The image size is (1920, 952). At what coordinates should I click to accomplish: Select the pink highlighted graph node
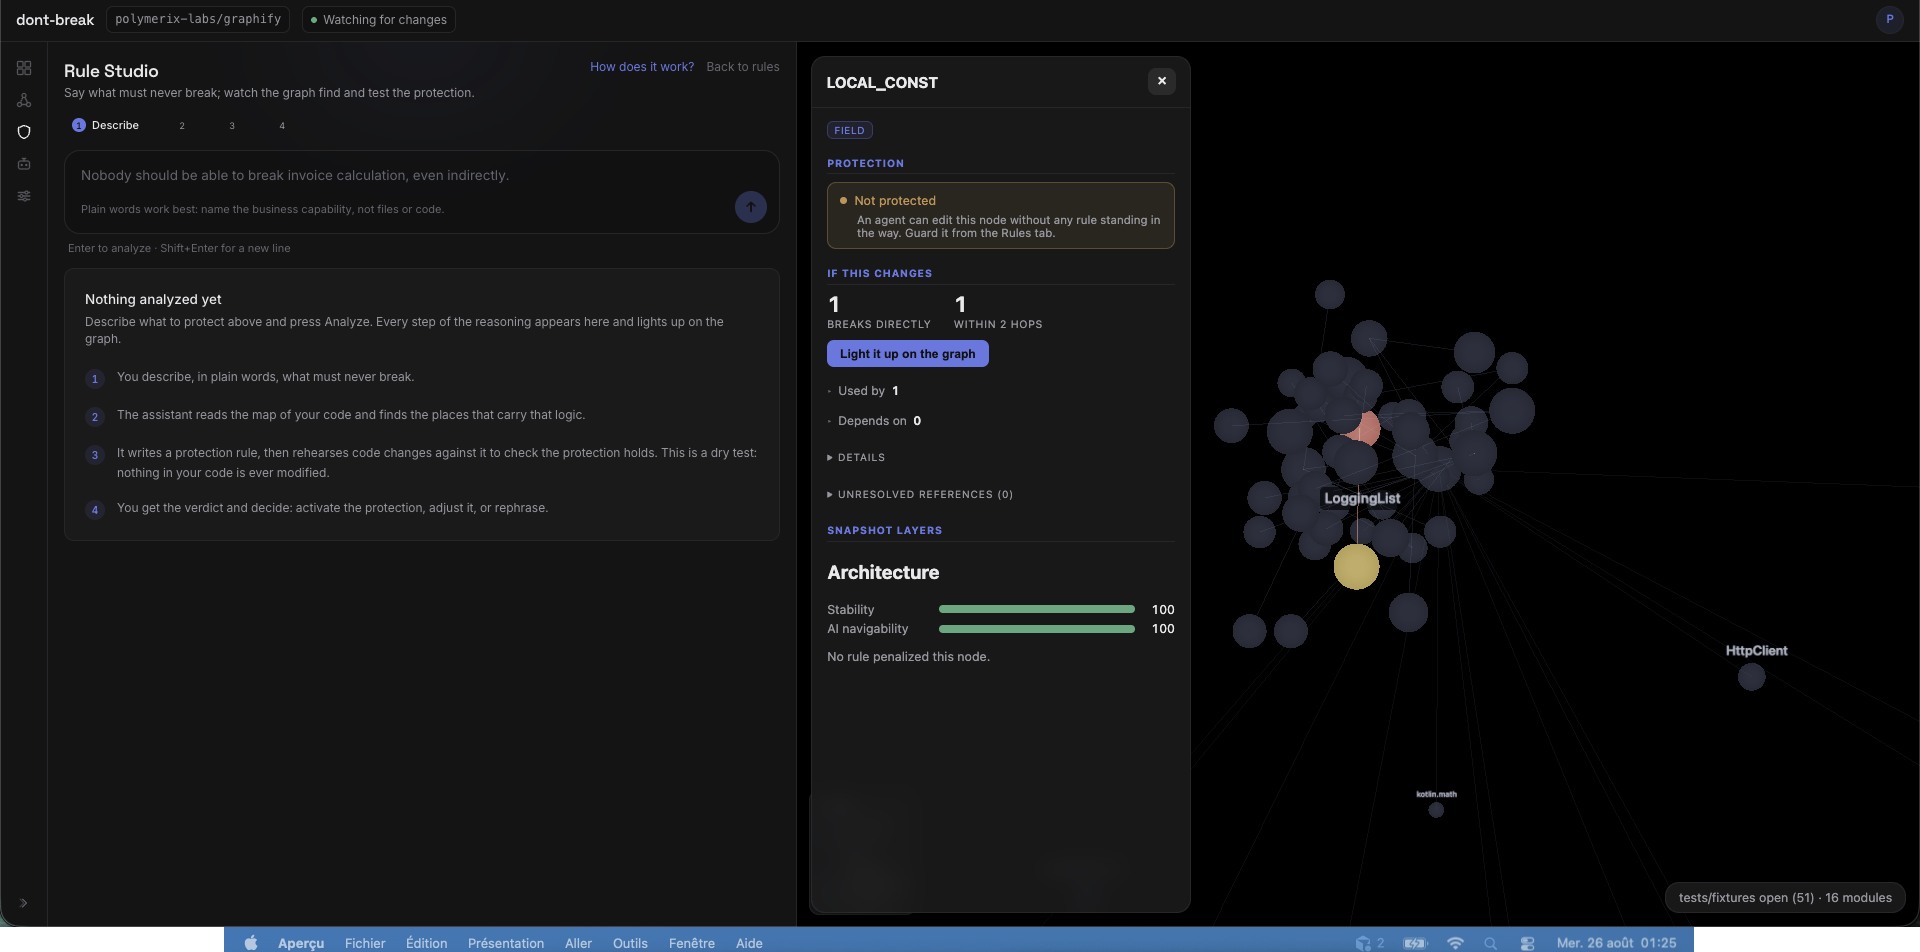[x=1368, y=428]
